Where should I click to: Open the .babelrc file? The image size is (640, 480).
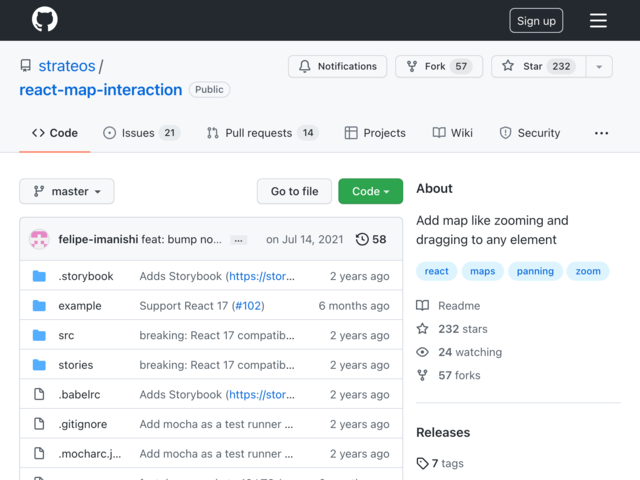coord(79,395)
